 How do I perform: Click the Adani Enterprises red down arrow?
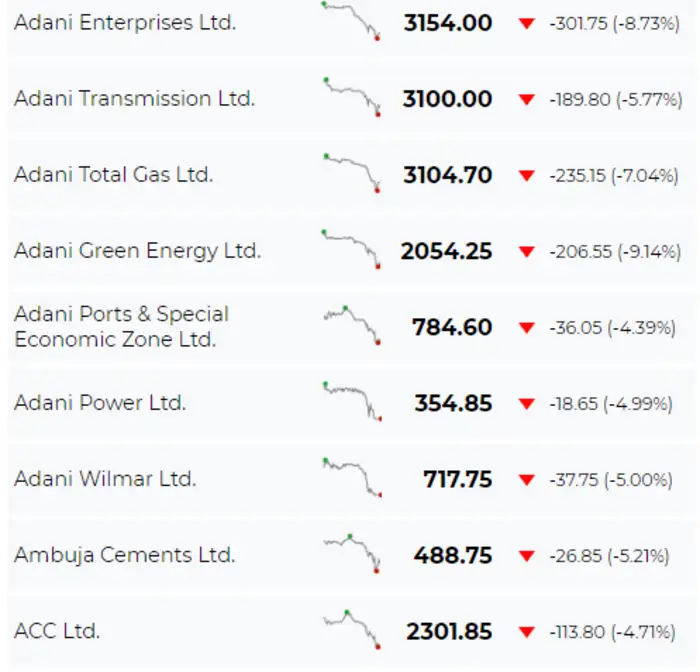pos(527,23)
